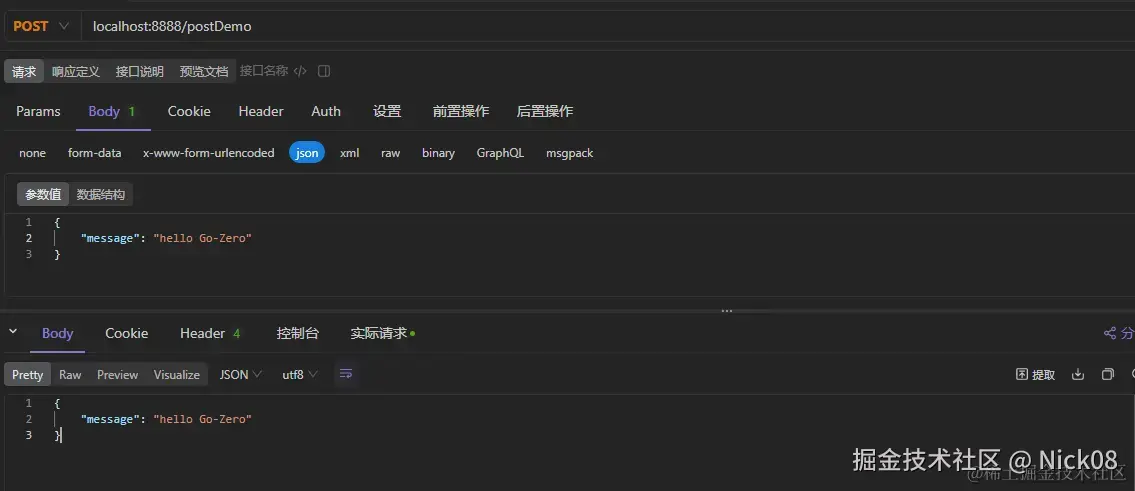
Task: Click the request body "hello Go-Zero" value
Action: tap(203, 238)
